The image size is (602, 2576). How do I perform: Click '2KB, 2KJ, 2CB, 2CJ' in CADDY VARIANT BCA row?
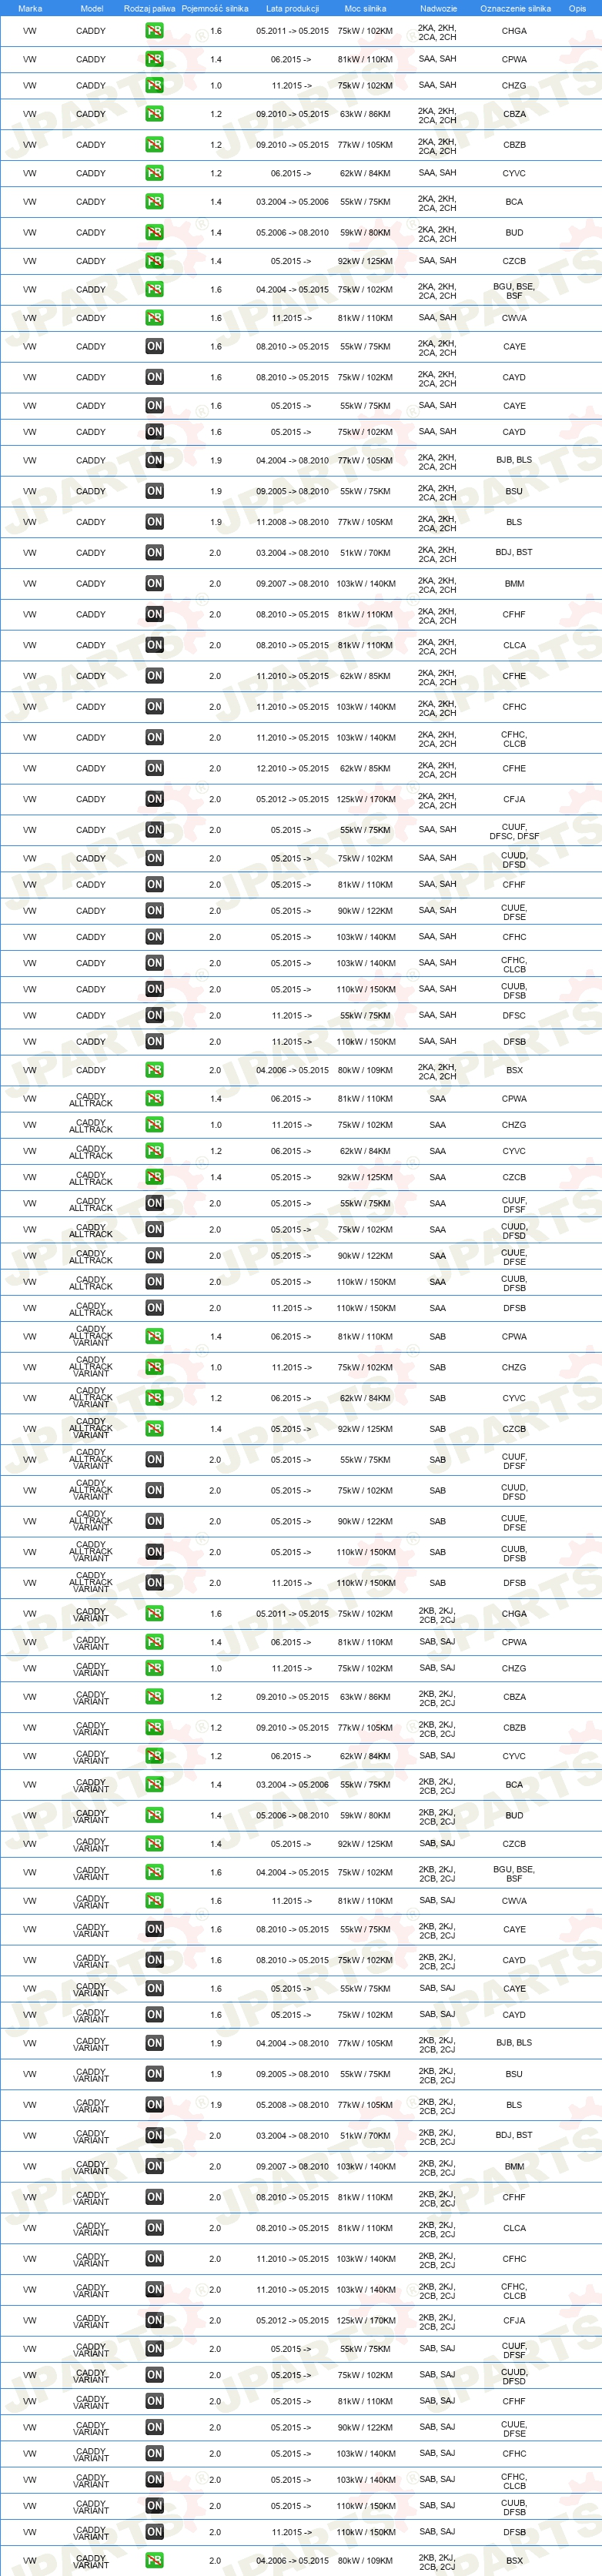pyautogui.click(x=438, y=1785)
